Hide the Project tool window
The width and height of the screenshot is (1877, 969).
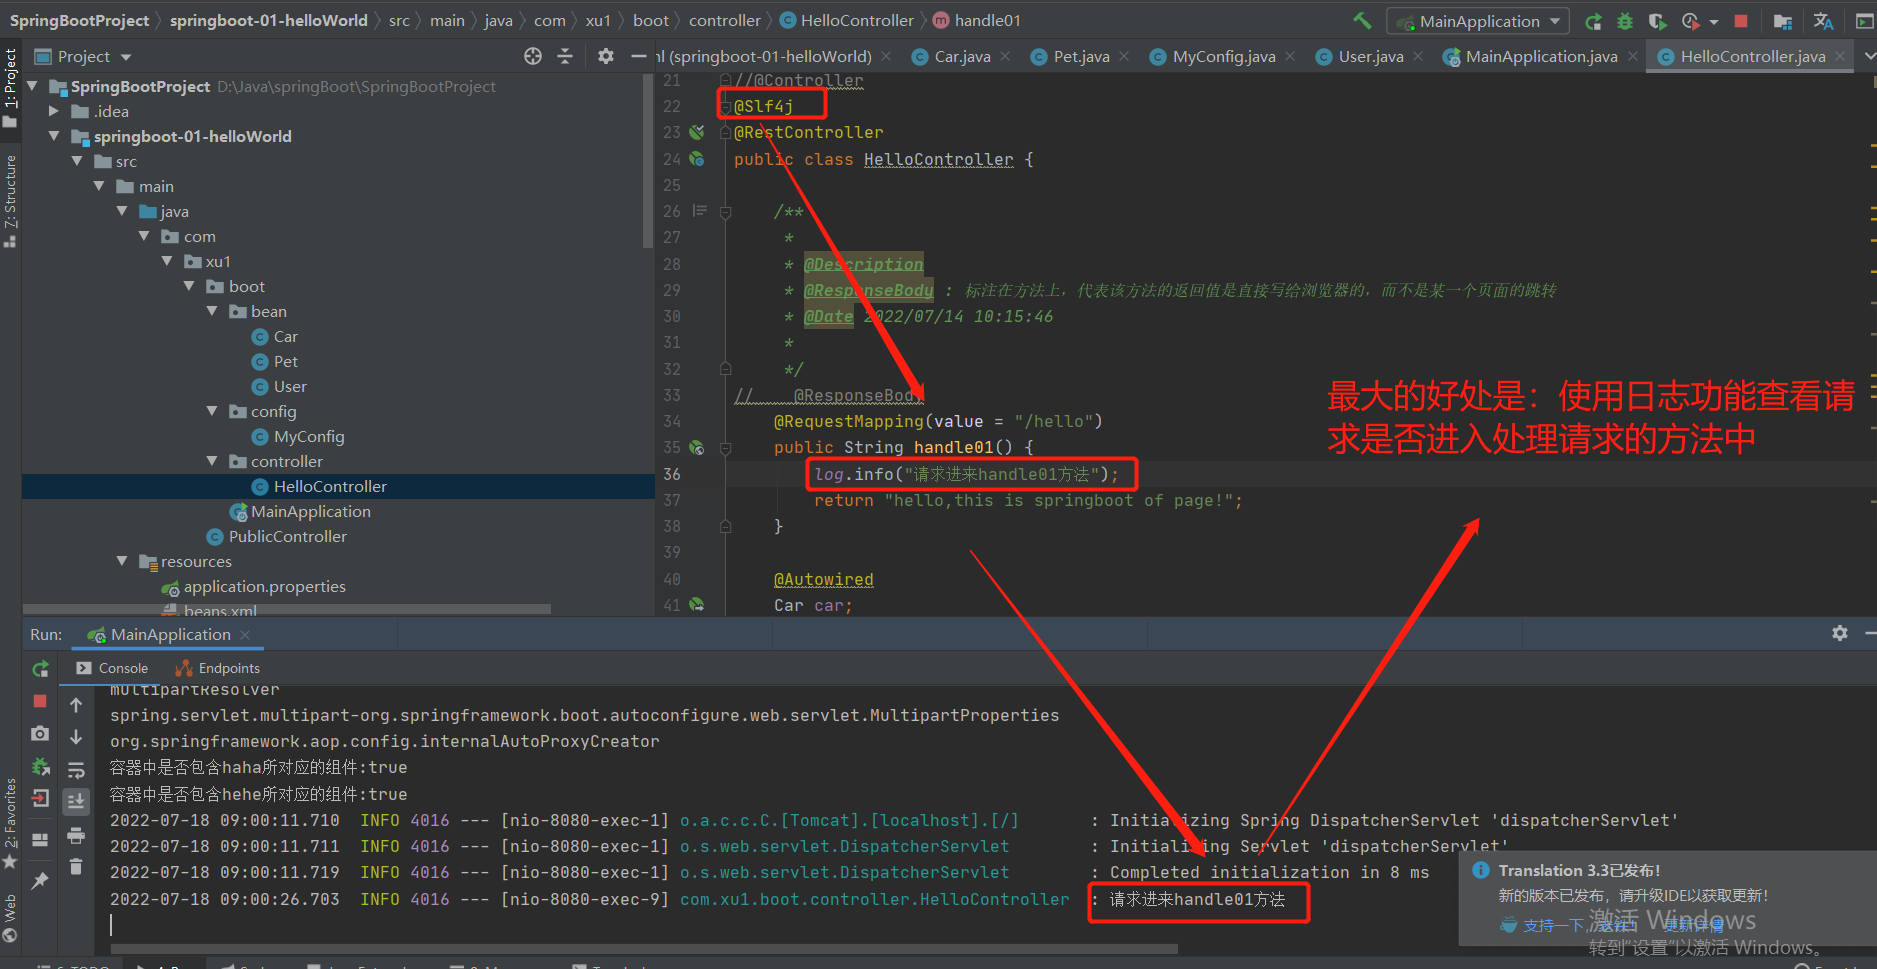(x=639, y=56)
